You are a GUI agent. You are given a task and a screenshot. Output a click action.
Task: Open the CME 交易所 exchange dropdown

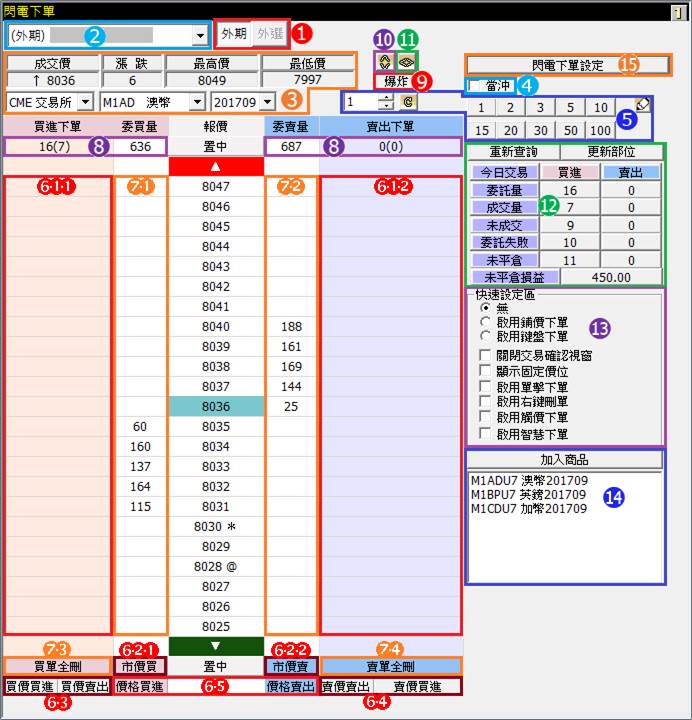coord(85,102)
